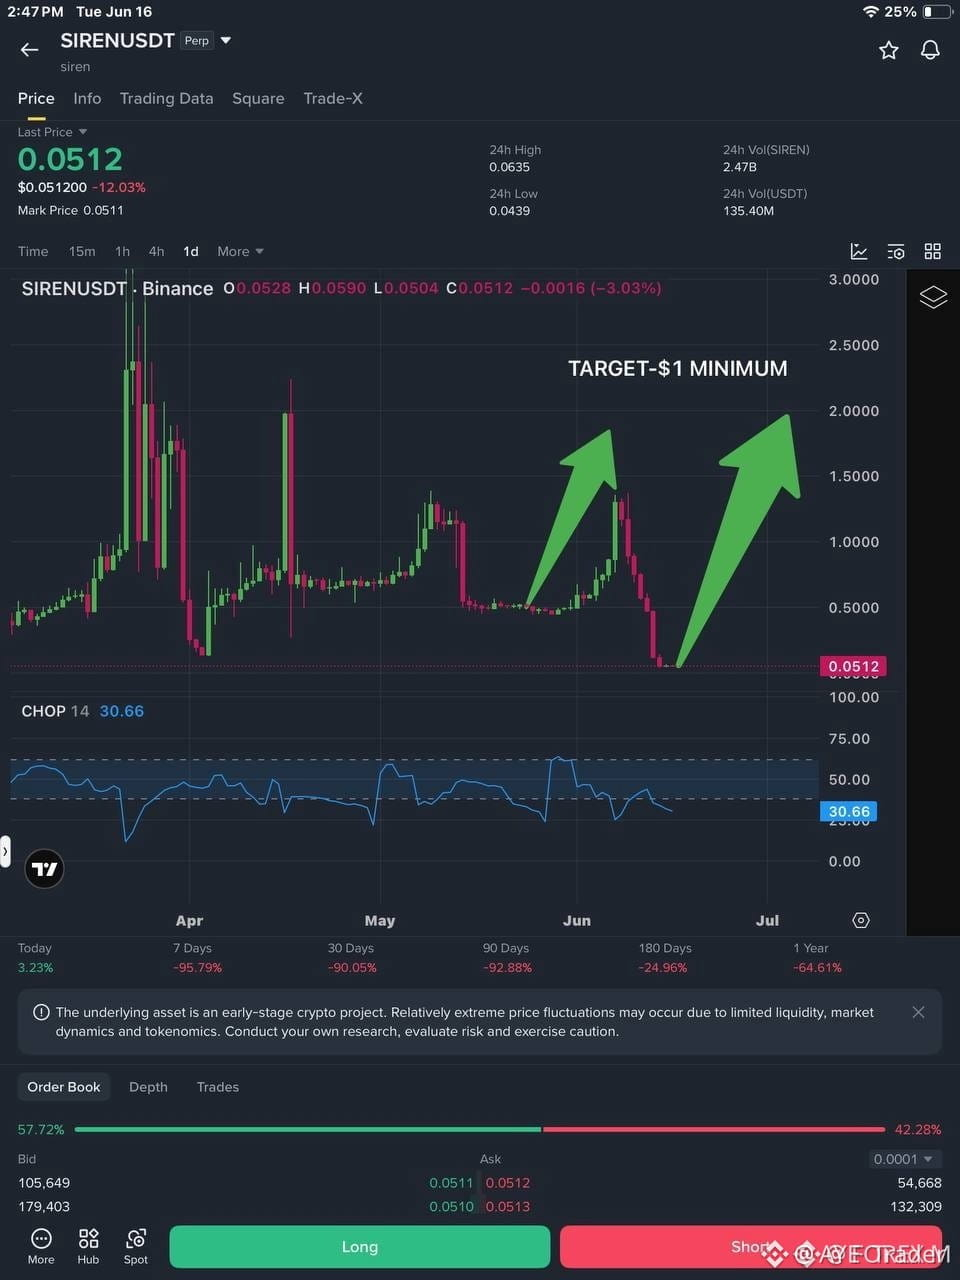
Task: Click the 24h Low 0.0439 value
Action: pyautogui.click(x=510, y=211)
